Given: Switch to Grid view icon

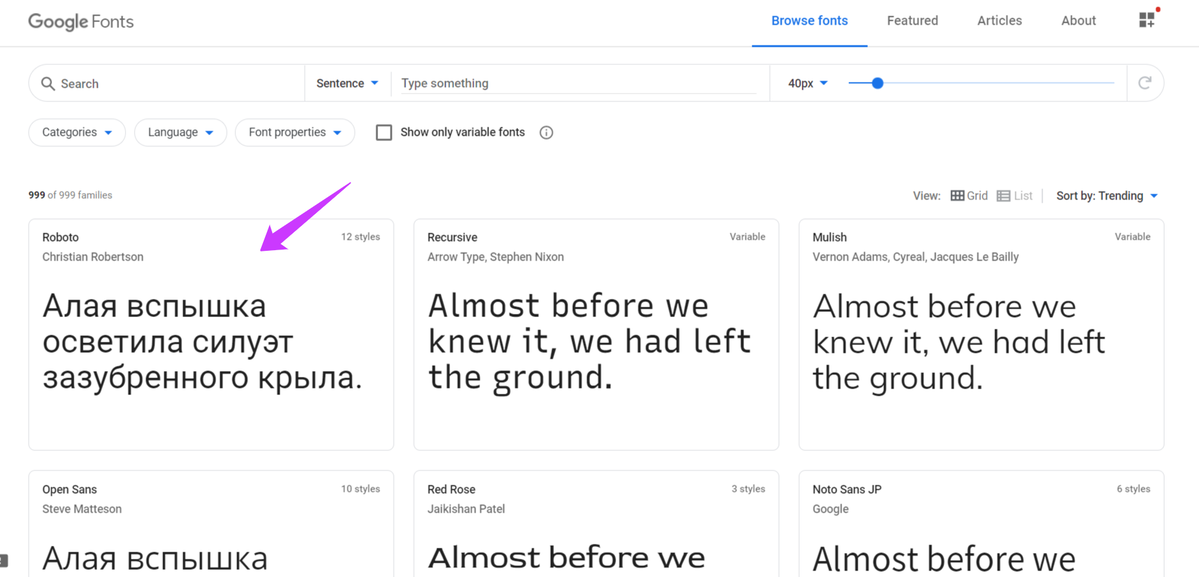Looking at the screenshot, I should tap(957, 196).
